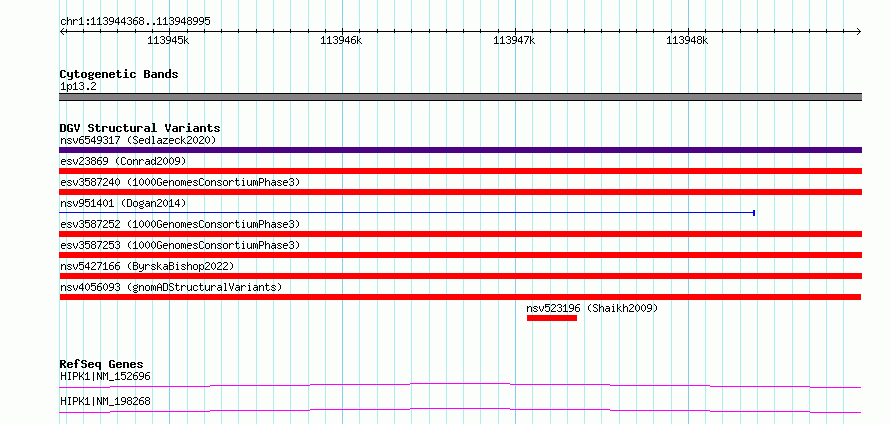The image size is (890, 424).
Task: Open the nsv951401 (Dogan2014) label
Action: point(123,203)
